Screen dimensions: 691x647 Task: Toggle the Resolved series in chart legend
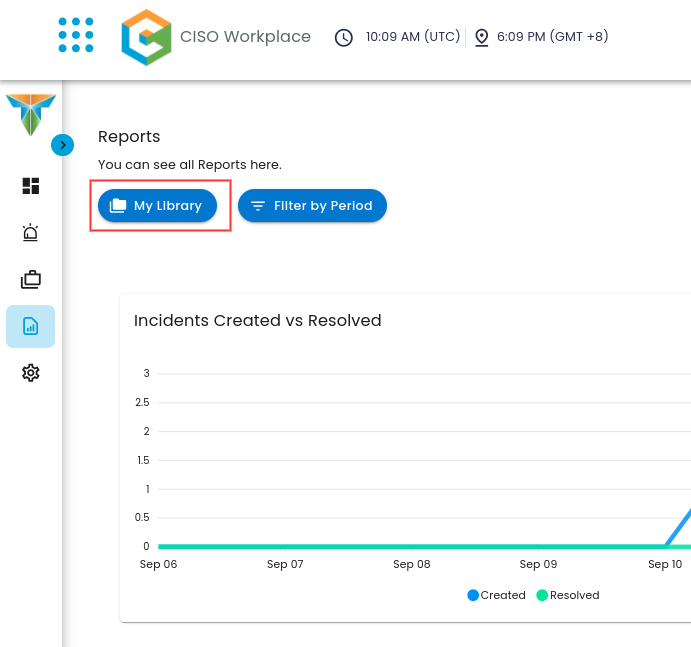pos(568,595)
